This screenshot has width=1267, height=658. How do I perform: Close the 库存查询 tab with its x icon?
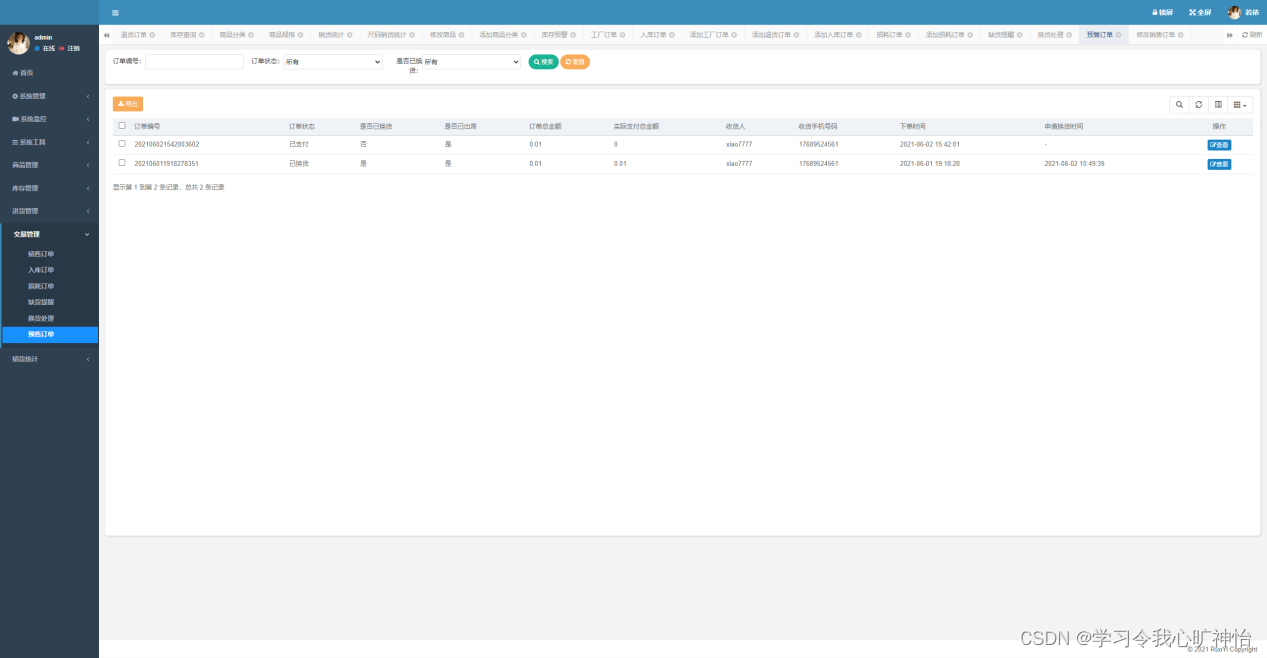point(201,35)
